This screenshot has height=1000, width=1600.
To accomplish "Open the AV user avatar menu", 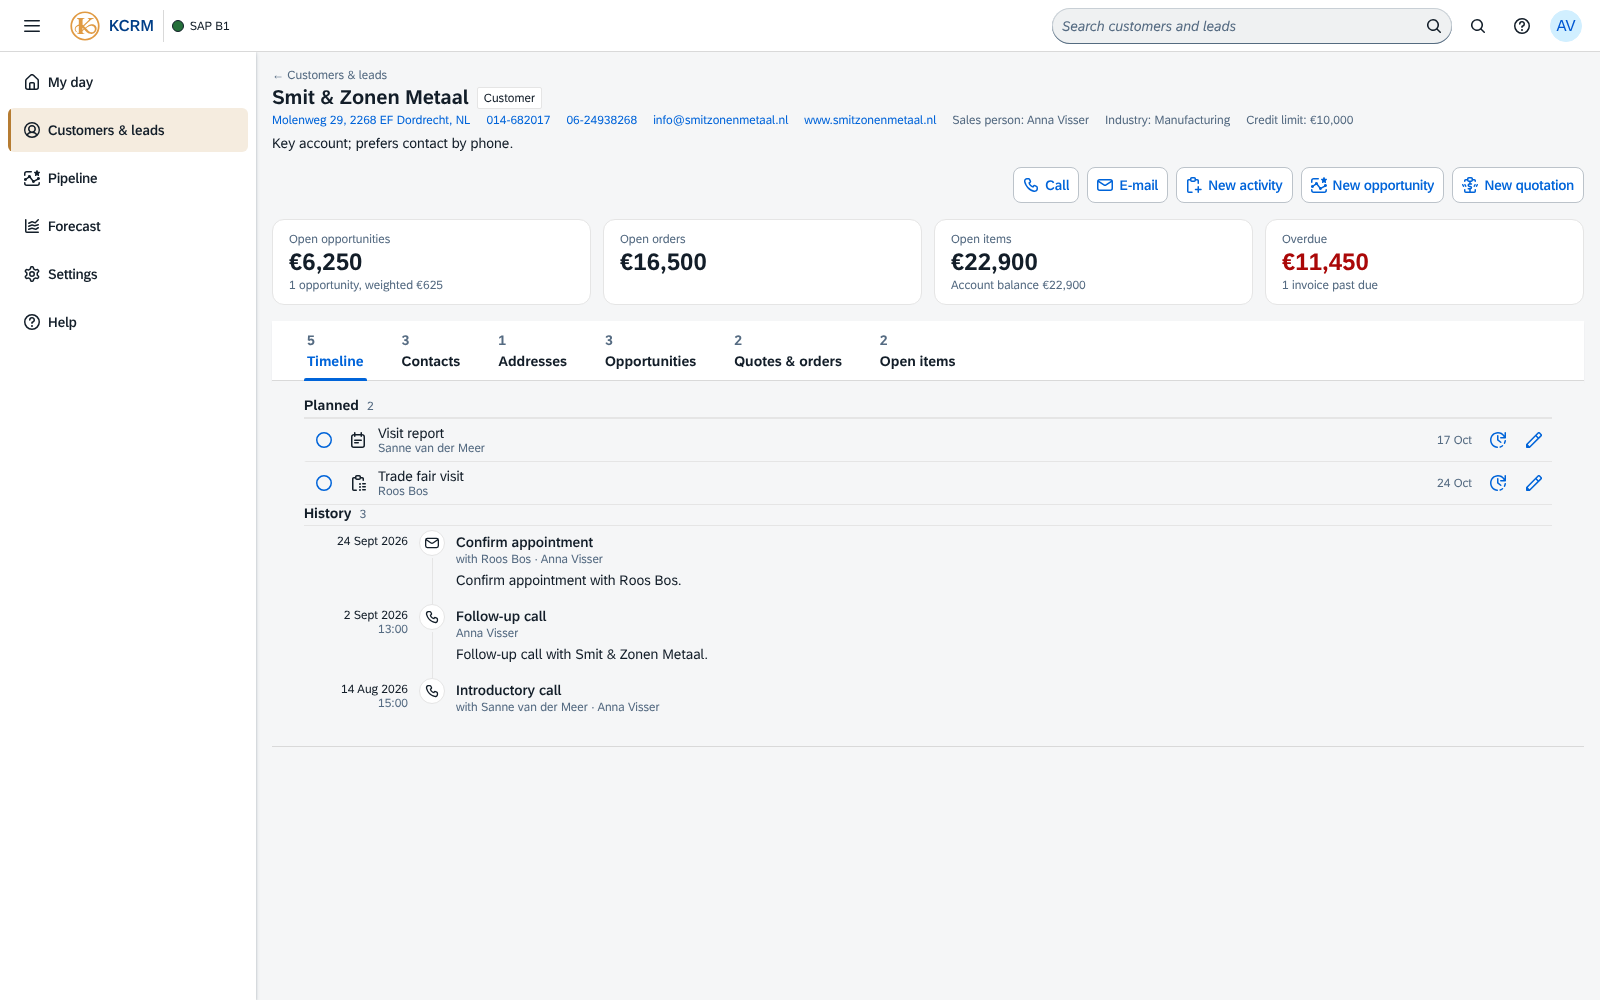I will point(1566,26).
